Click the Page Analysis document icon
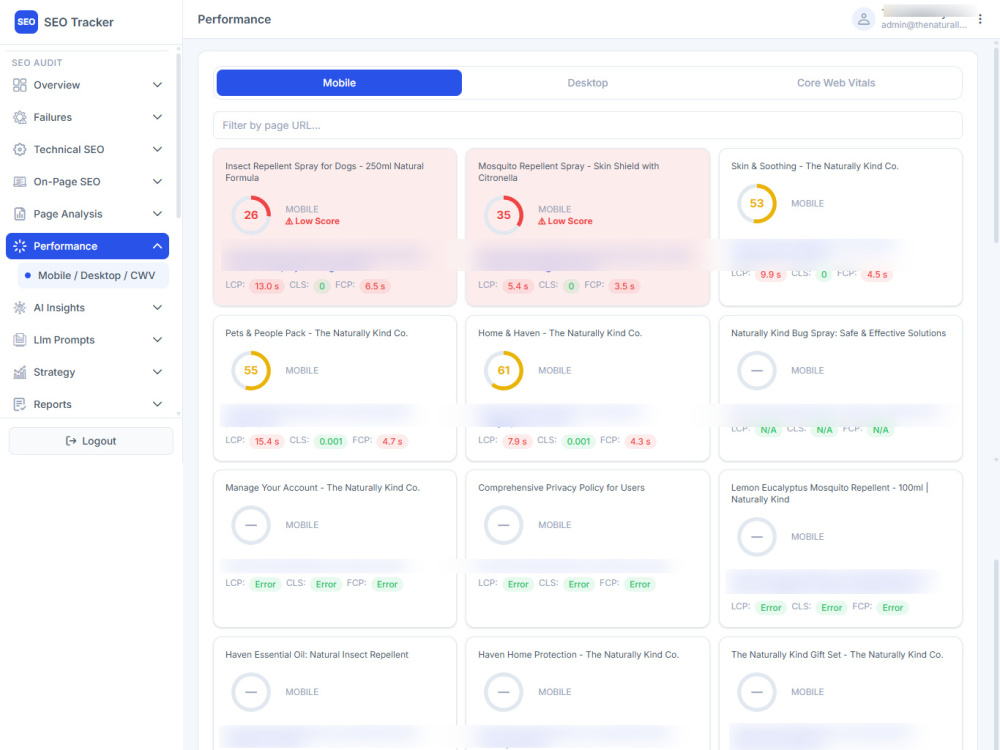Screen dimensions: 1000x750 tap(20, 214)
